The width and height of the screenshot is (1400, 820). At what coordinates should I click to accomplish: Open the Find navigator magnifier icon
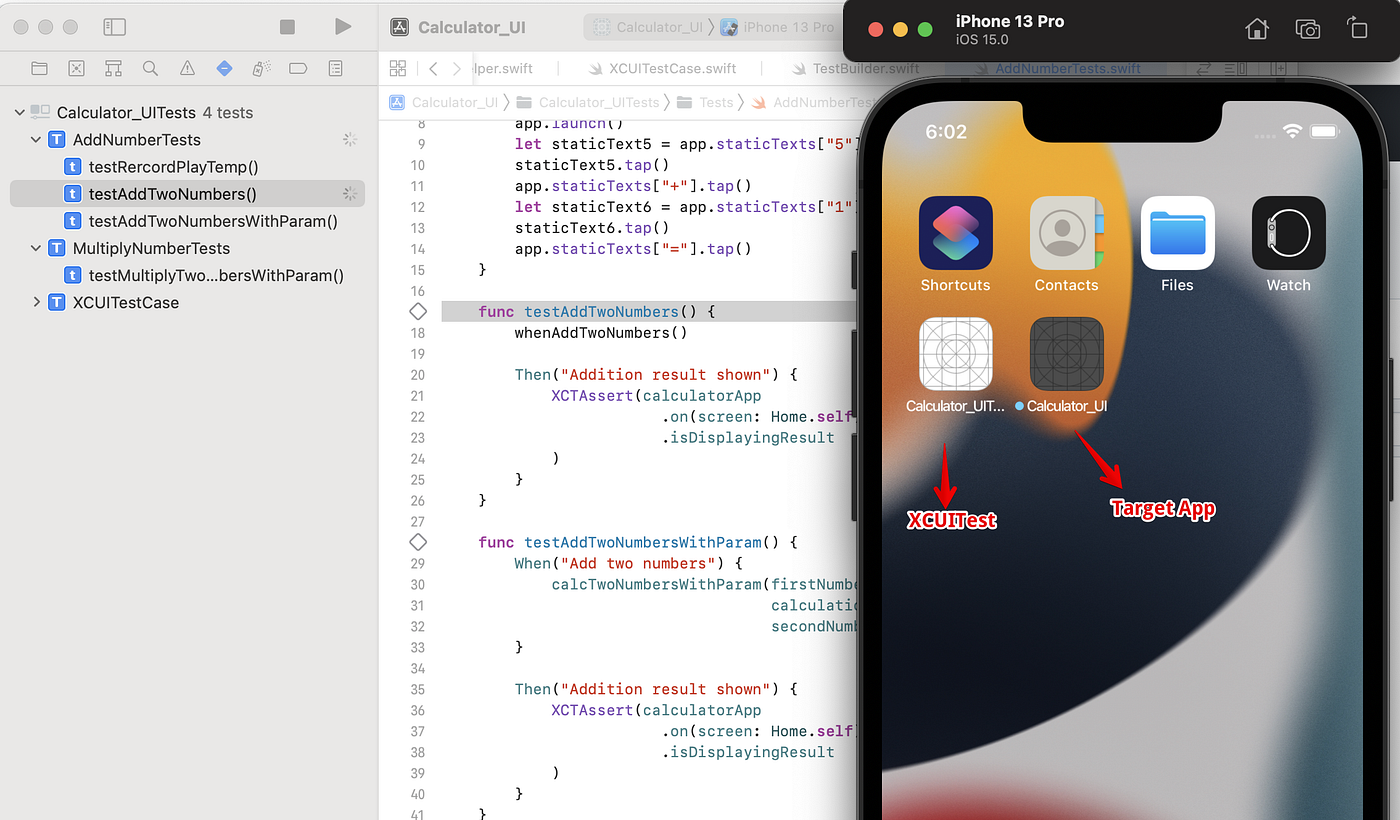[150, 68]
